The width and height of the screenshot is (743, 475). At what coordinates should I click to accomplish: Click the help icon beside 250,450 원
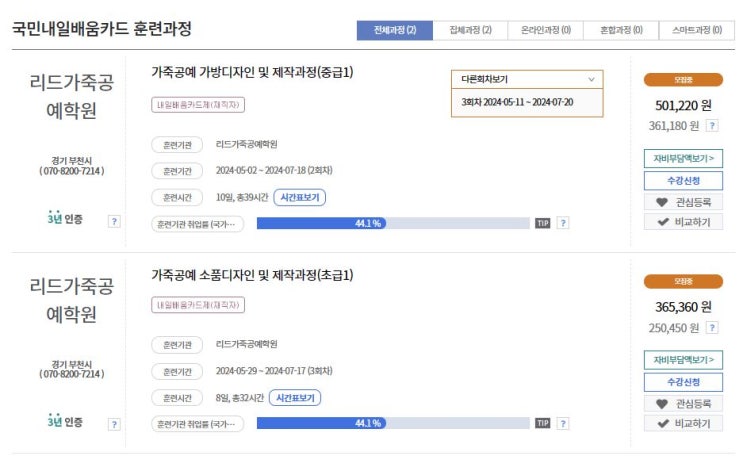712,327
